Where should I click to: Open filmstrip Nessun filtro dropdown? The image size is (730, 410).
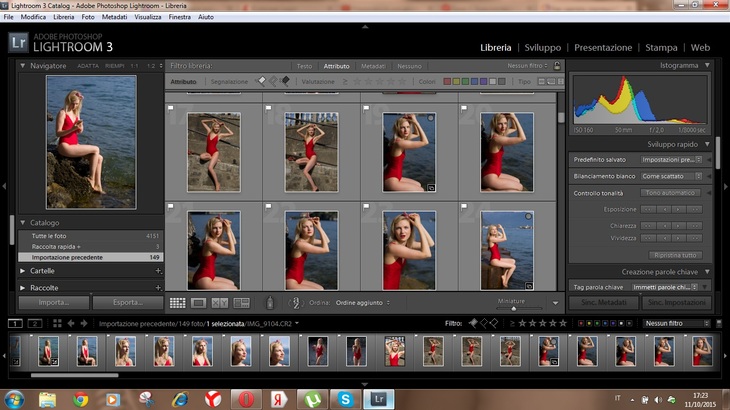676,323
